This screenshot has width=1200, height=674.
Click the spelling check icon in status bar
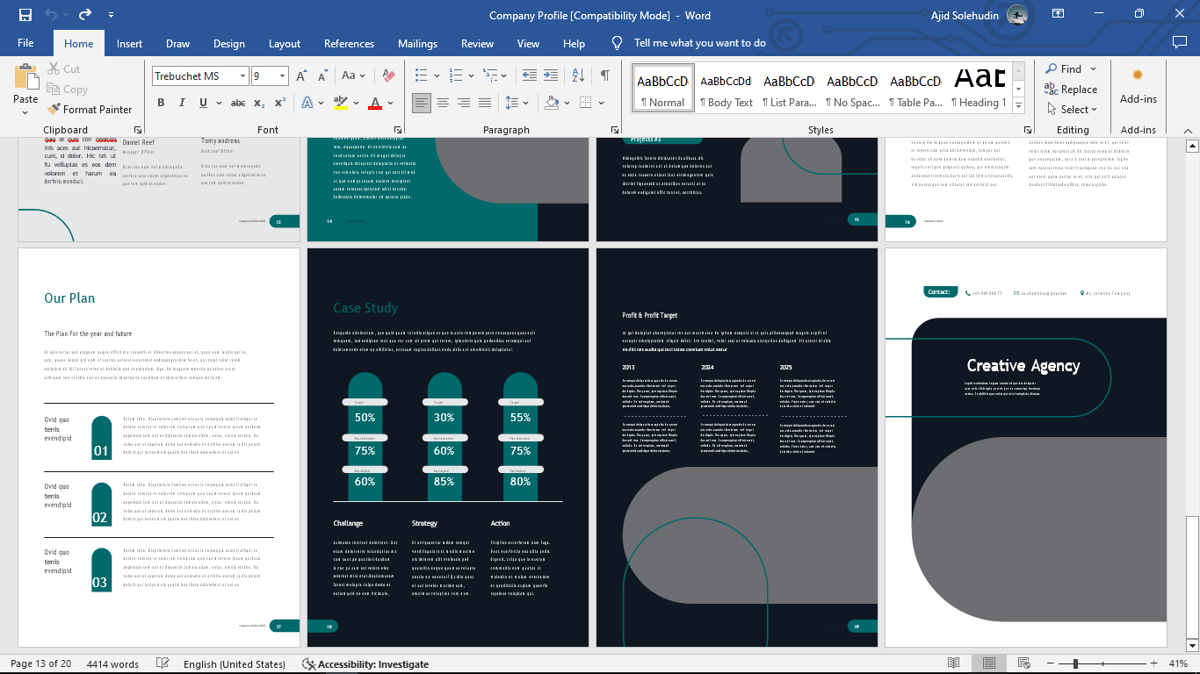pos(161,663)
